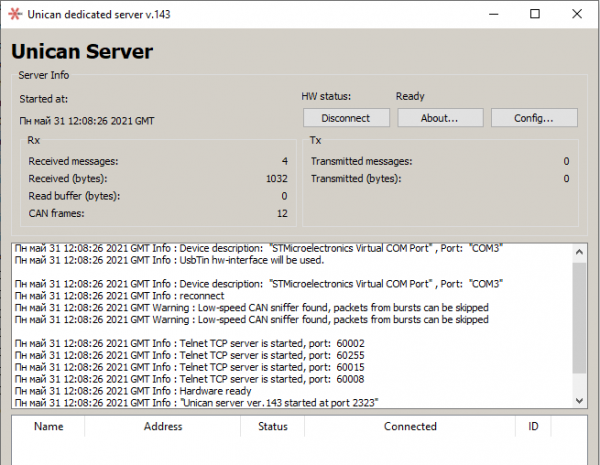Click the log scrollbar up arrow

[579, 252]
